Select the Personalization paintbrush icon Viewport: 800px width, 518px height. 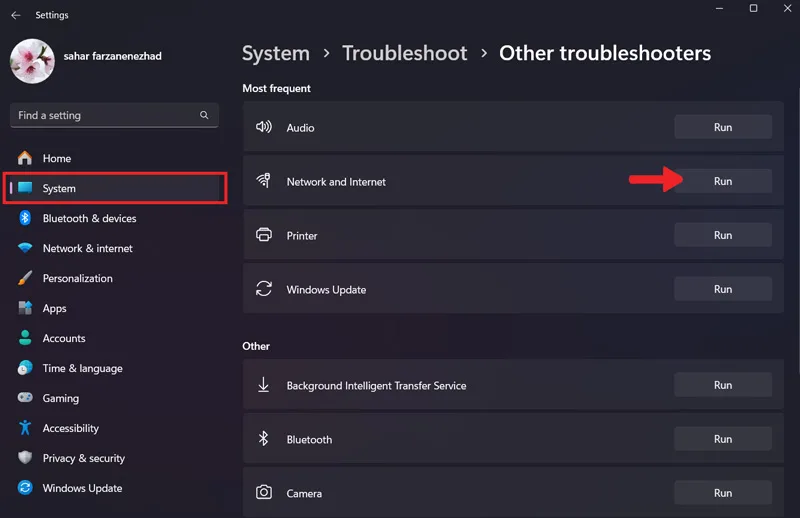(24, 278)
